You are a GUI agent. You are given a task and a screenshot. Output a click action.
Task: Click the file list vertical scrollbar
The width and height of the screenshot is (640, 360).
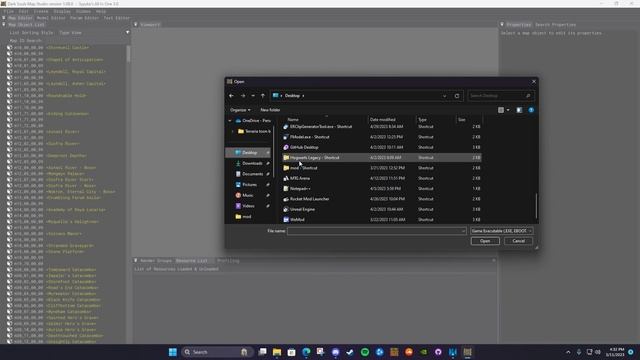536,206
